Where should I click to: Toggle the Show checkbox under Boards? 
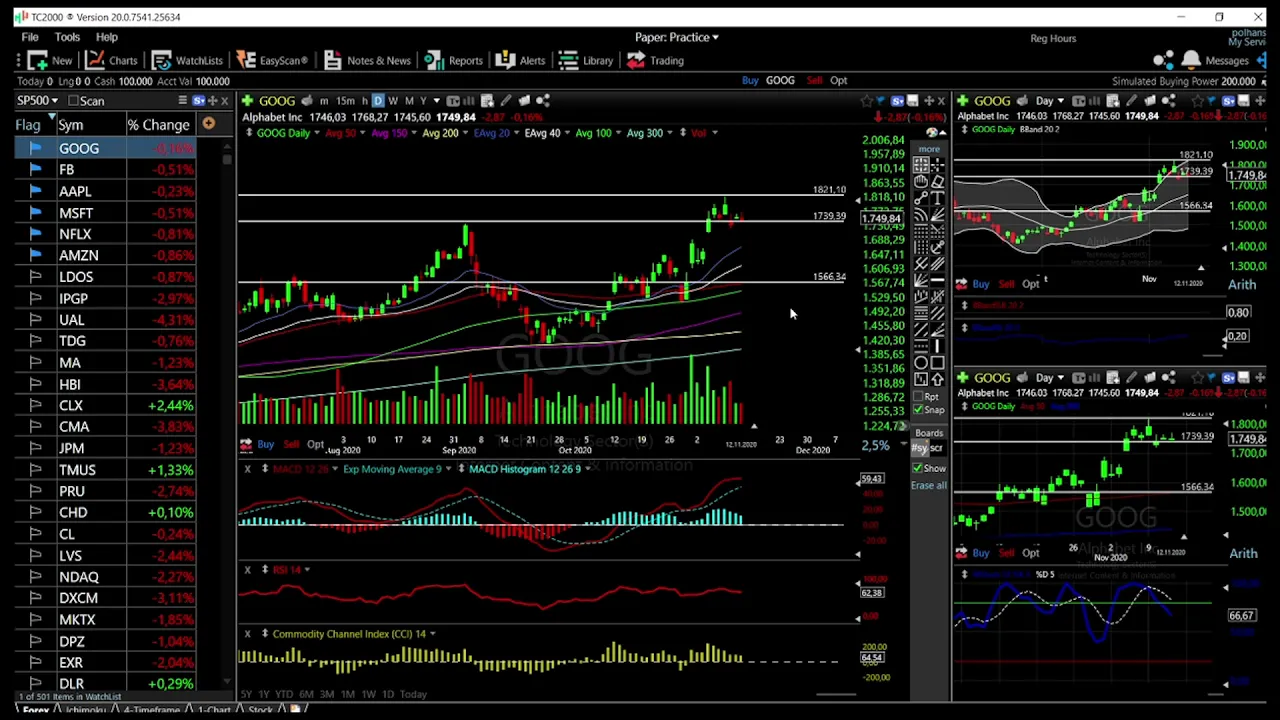coord(917,468)
